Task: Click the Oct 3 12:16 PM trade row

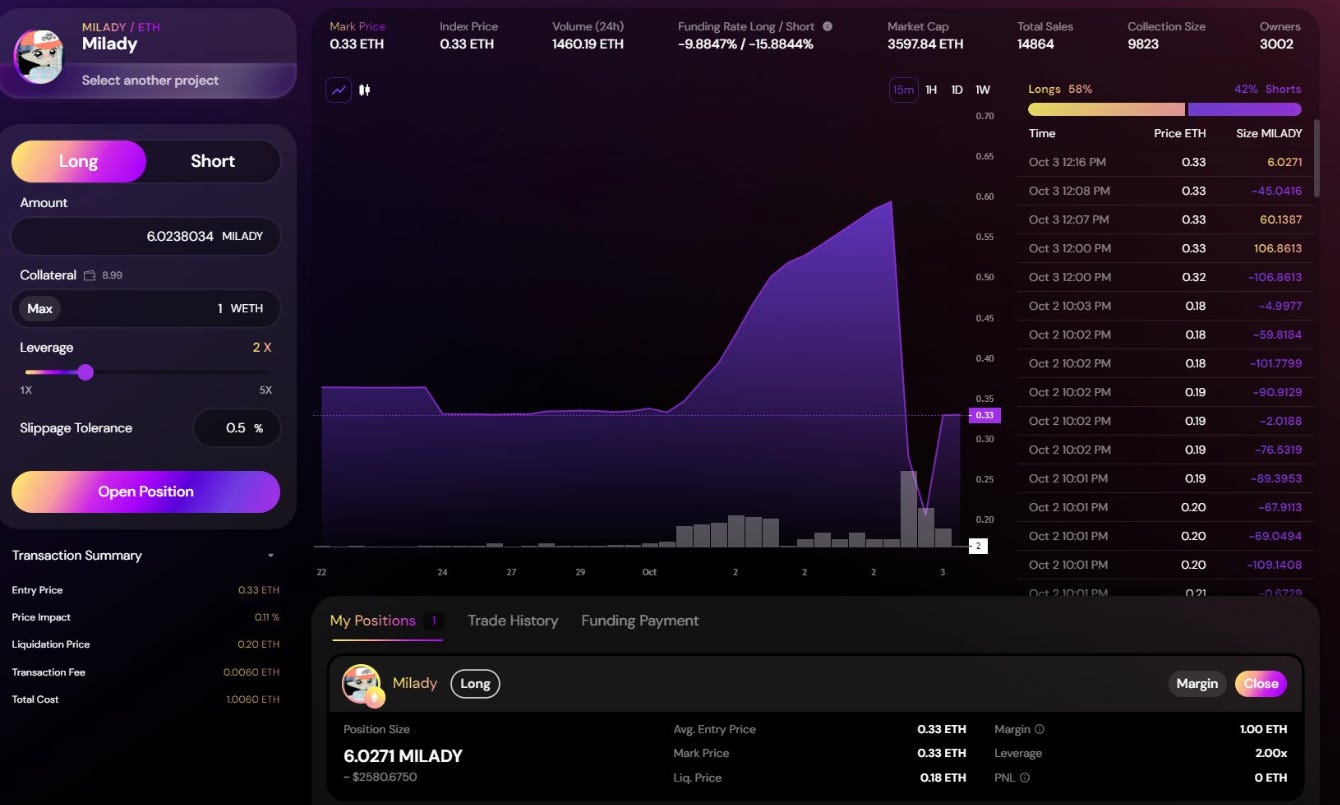Action: [1165, 162]
